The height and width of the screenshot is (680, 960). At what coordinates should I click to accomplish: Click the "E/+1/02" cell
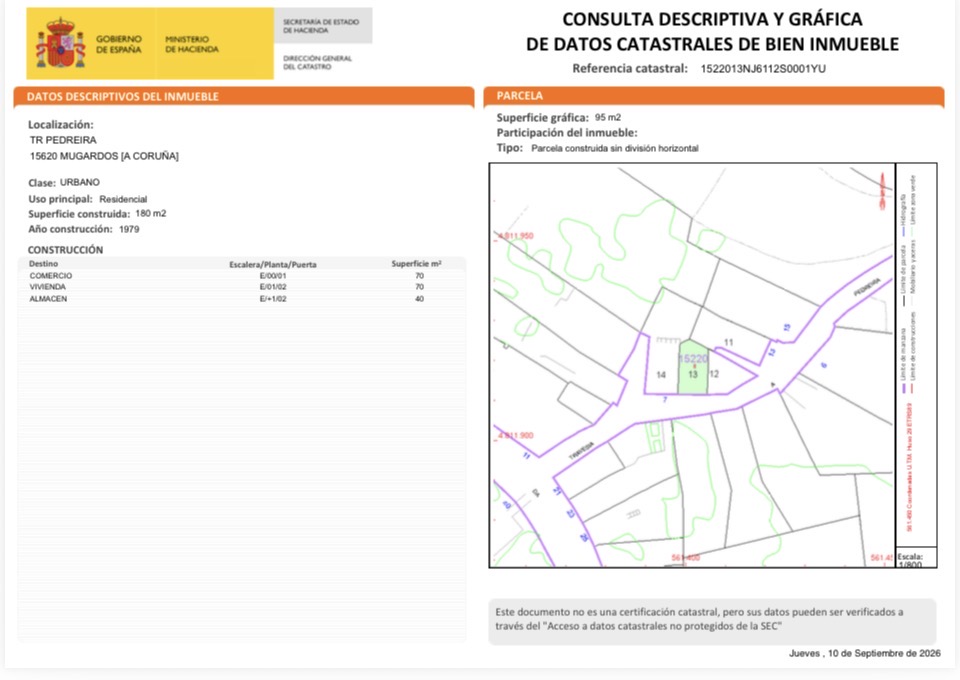pos(273,299)
